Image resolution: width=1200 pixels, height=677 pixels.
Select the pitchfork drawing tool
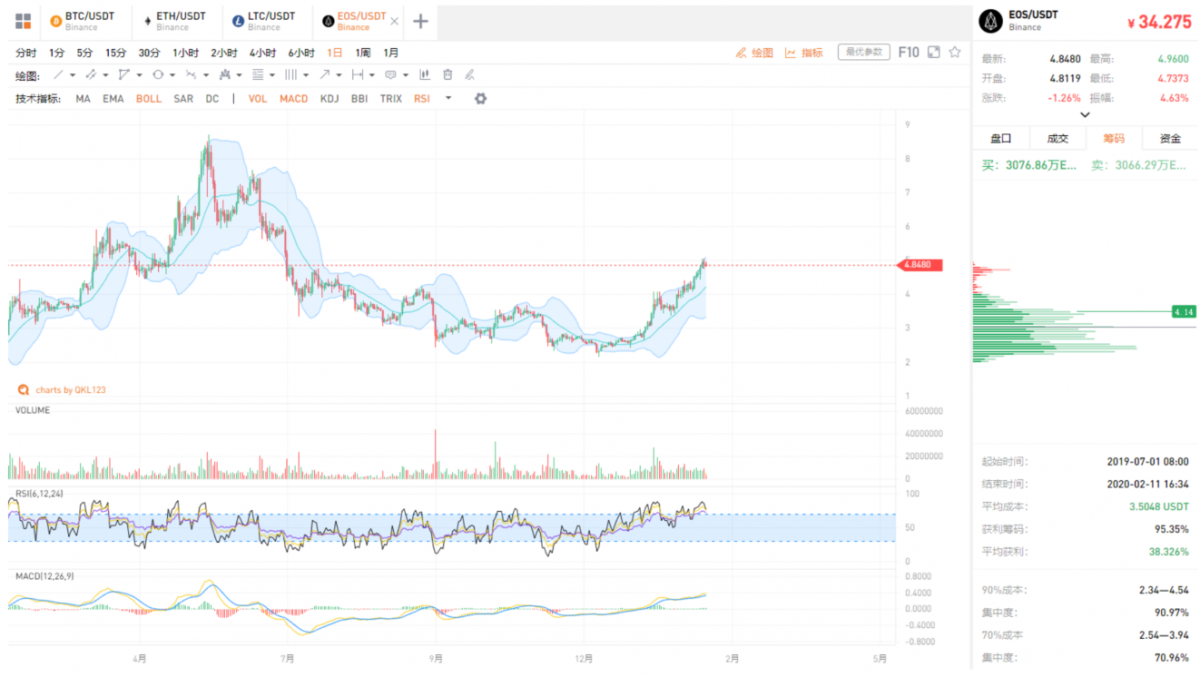[x=224, y=74]
